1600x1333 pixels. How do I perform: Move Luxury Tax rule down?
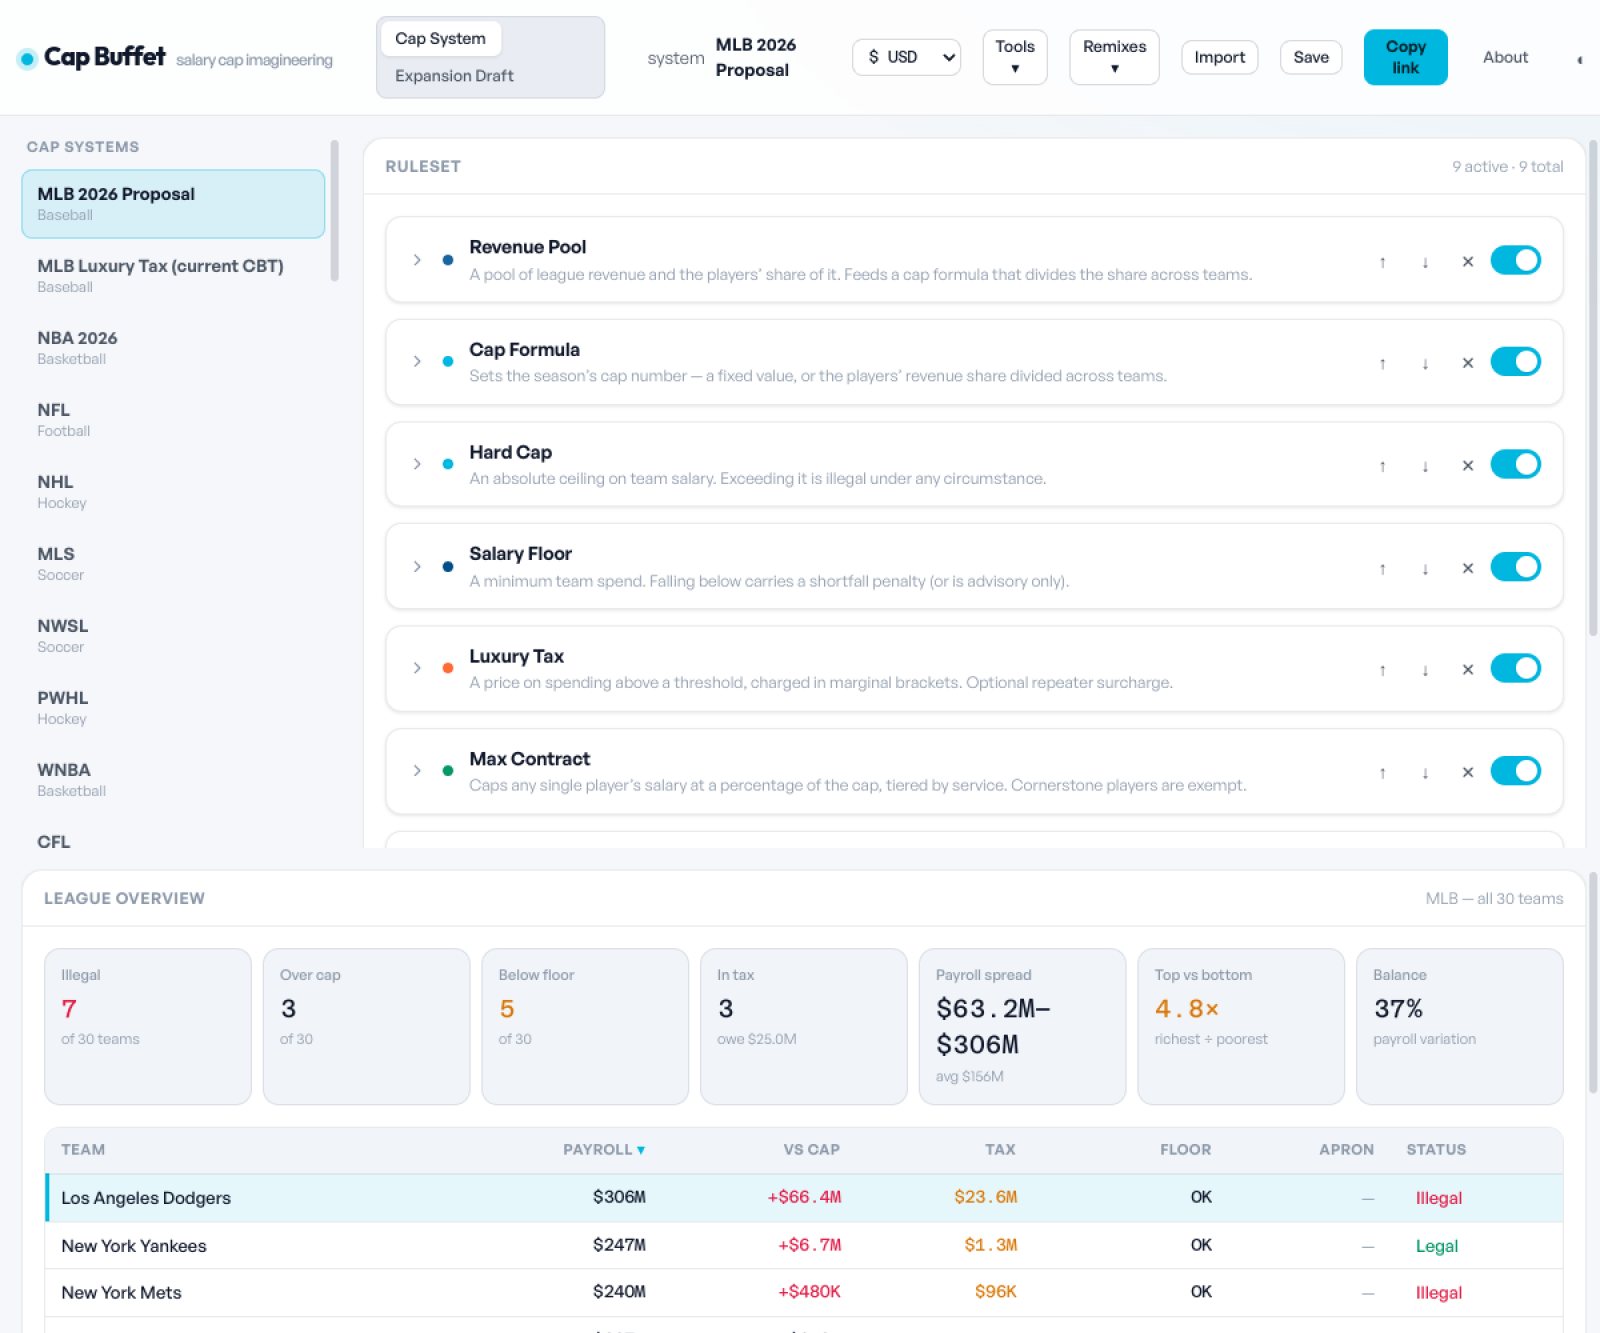click(x=1425, y=670)
